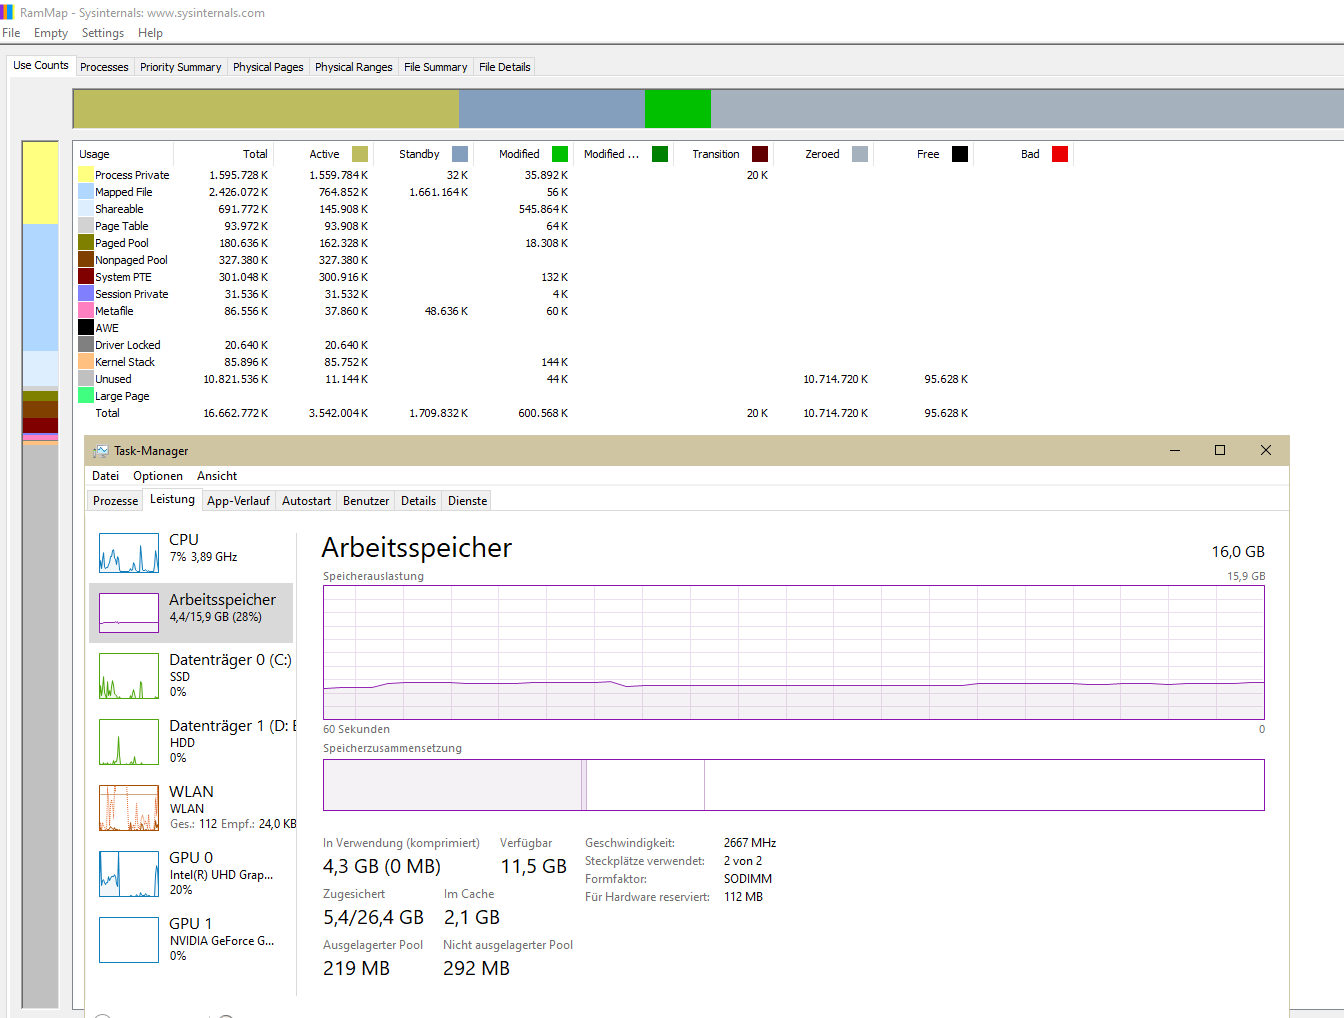Click the Metafile pink color icon
Image resolution: width=1344 pixels, height=1018 pixels.
coord(86,311)
